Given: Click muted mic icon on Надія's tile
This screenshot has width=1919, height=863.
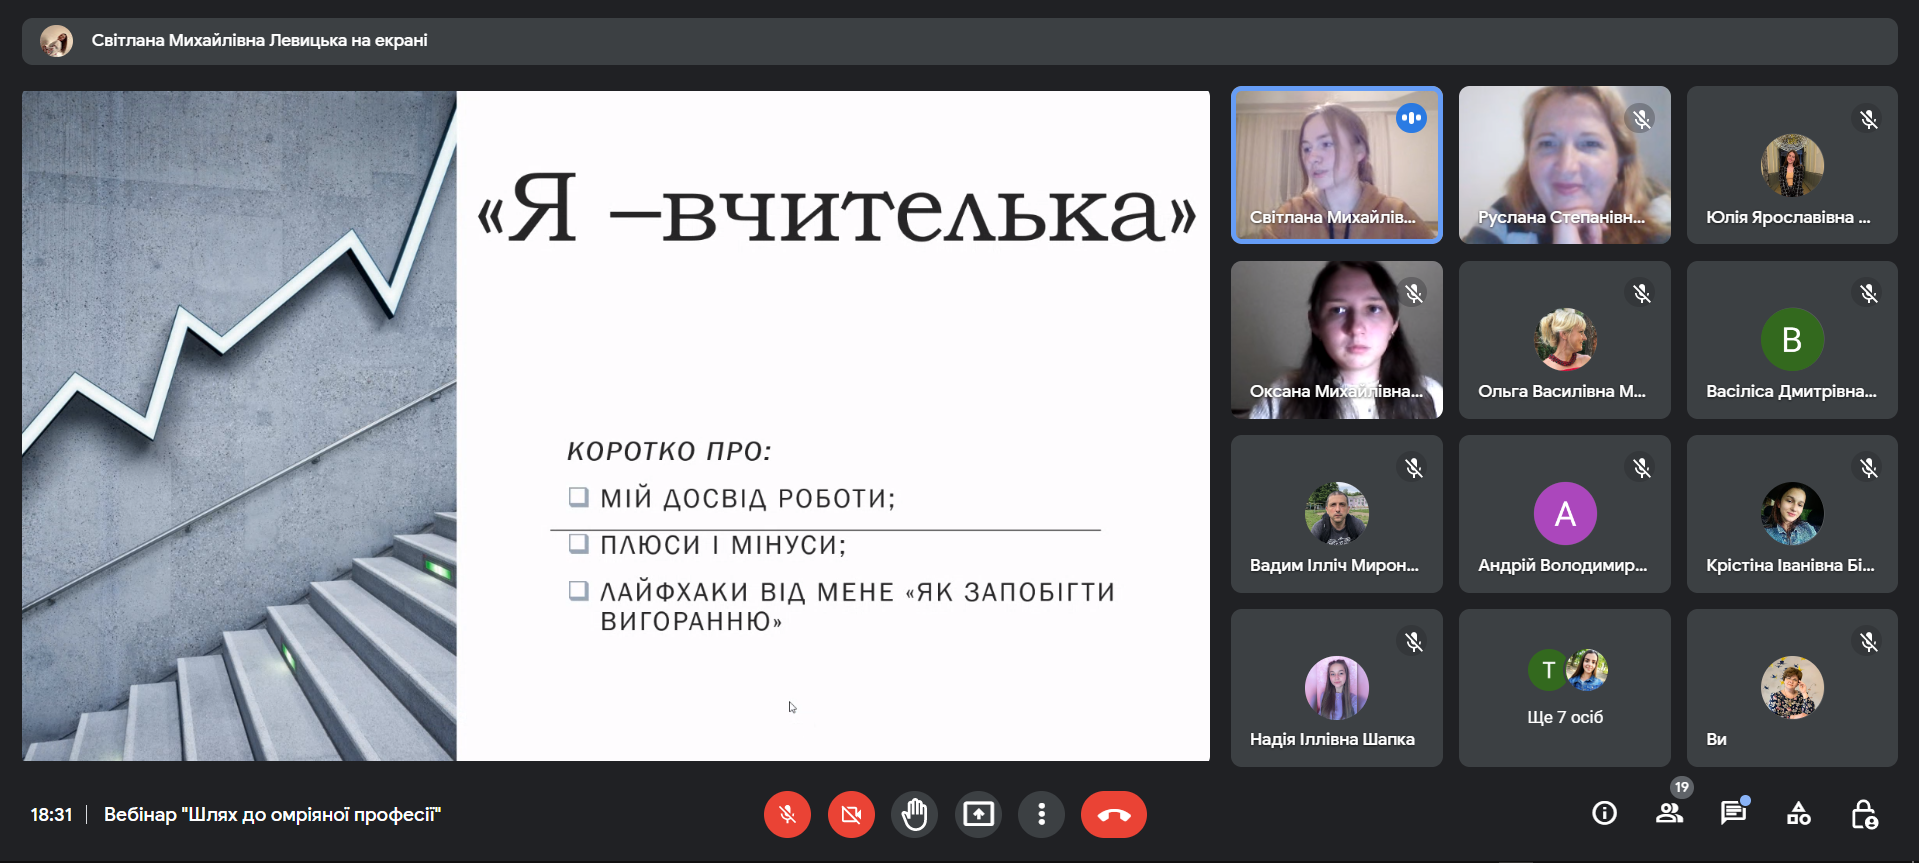Looking at the screenshot, I should (1413, 641).
